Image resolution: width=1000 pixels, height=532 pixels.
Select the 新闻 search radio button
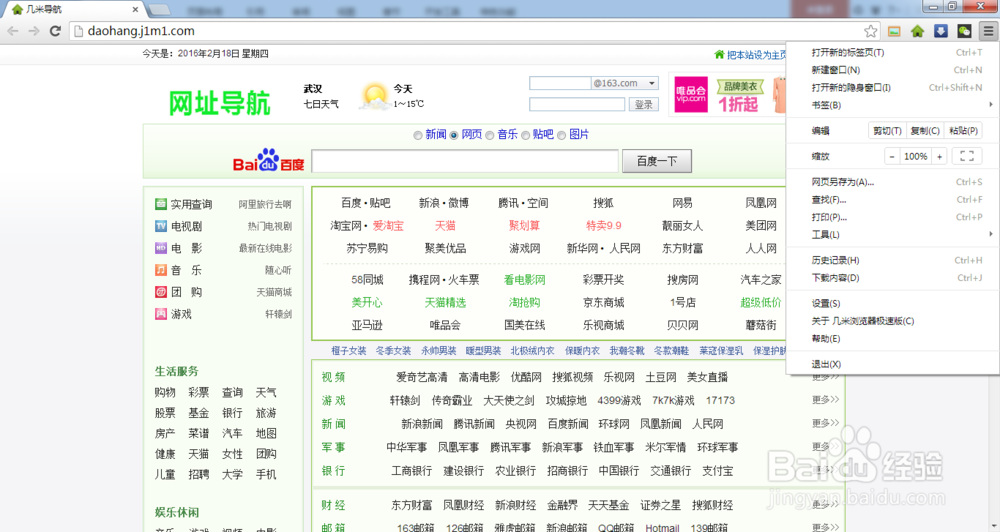coord(418,135)
